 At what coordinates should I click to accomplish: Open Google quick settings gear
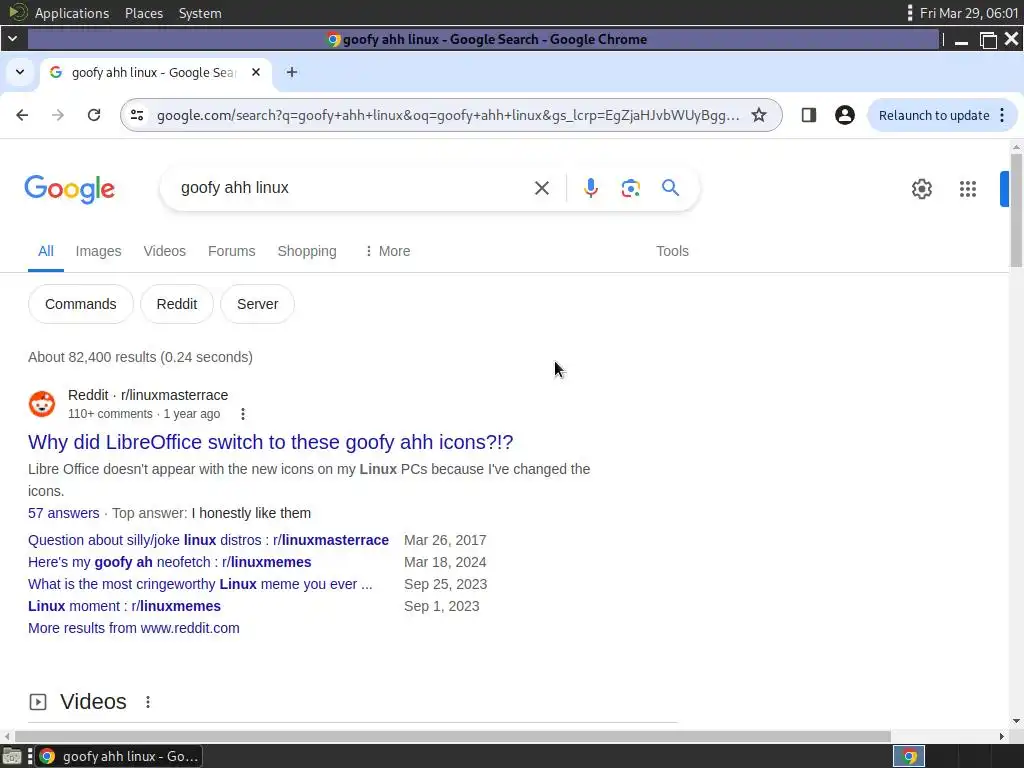[x=921, y=189]
